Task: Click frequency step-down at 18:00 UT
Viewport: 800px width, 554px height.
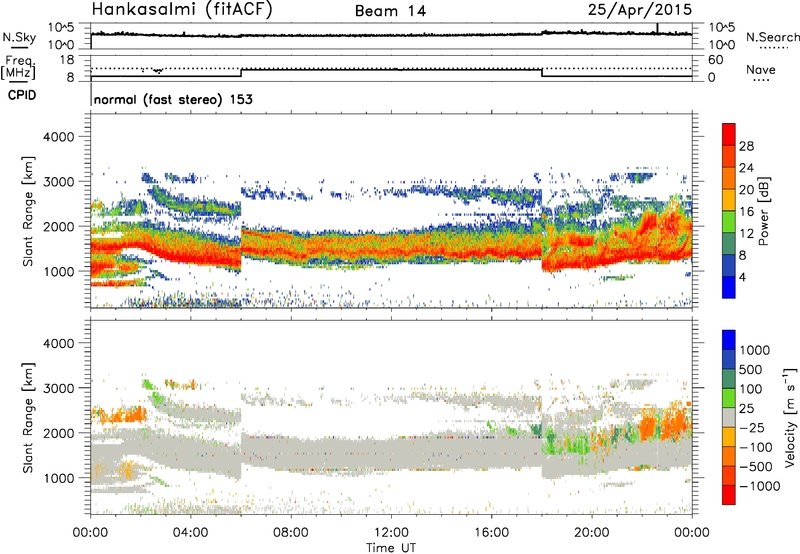Action: [x=542, y=73]
